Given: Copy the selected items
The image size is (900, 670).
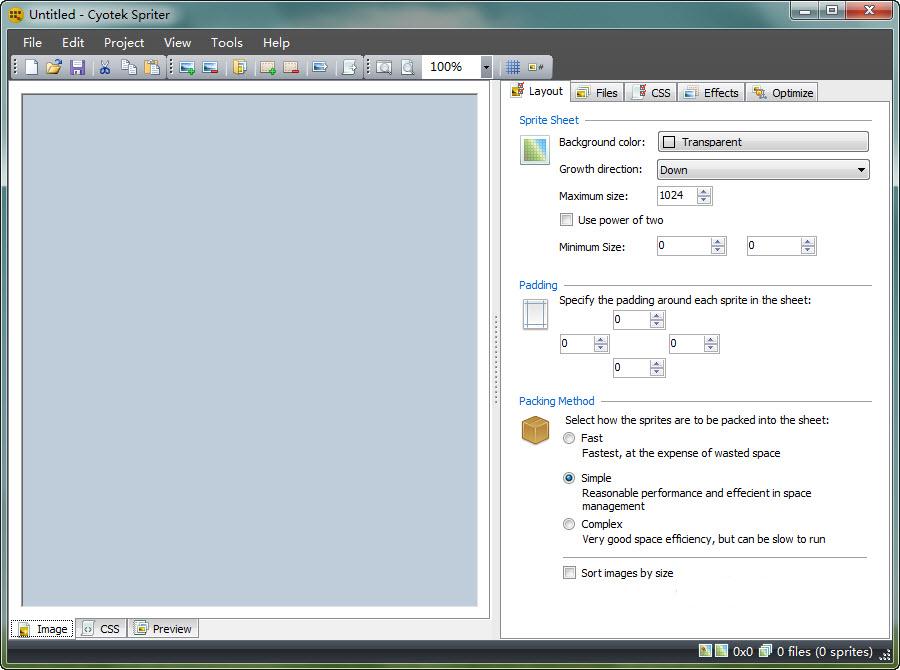Looking at the screenshot, I should coord(129,67).
